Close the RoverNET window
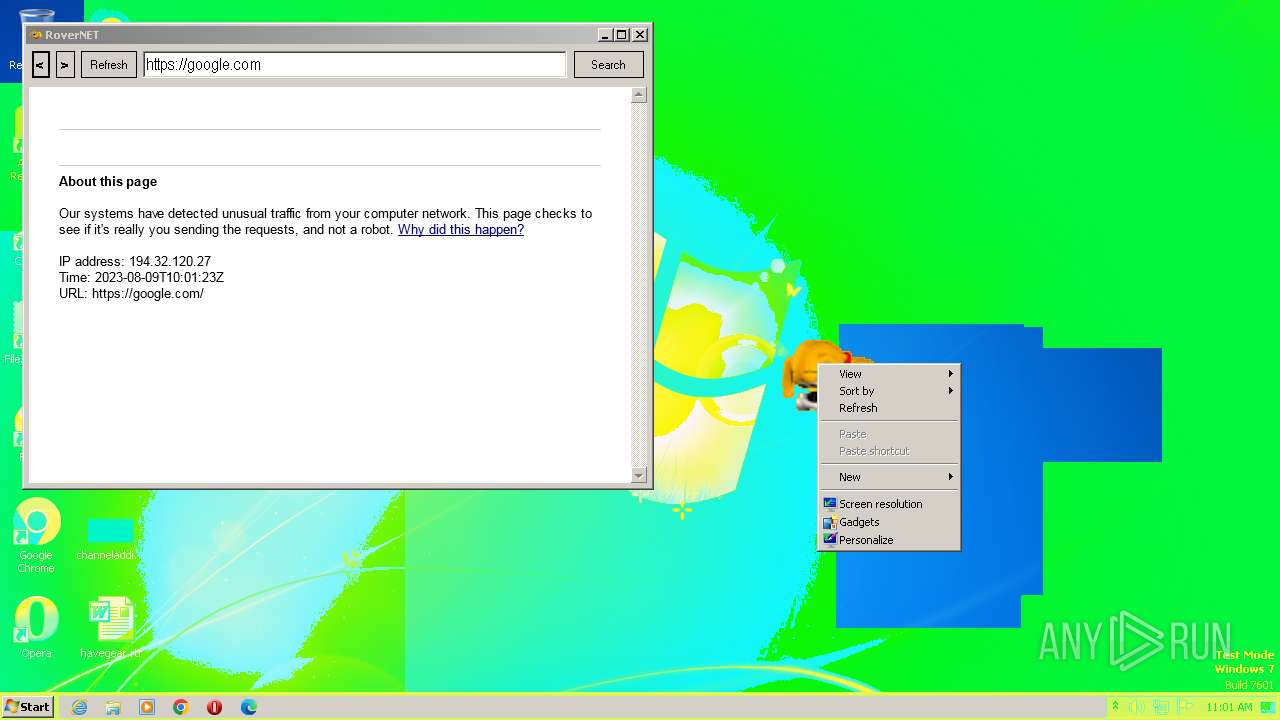This screenshot has height=720, width=1280. click(x=640, y=35)
